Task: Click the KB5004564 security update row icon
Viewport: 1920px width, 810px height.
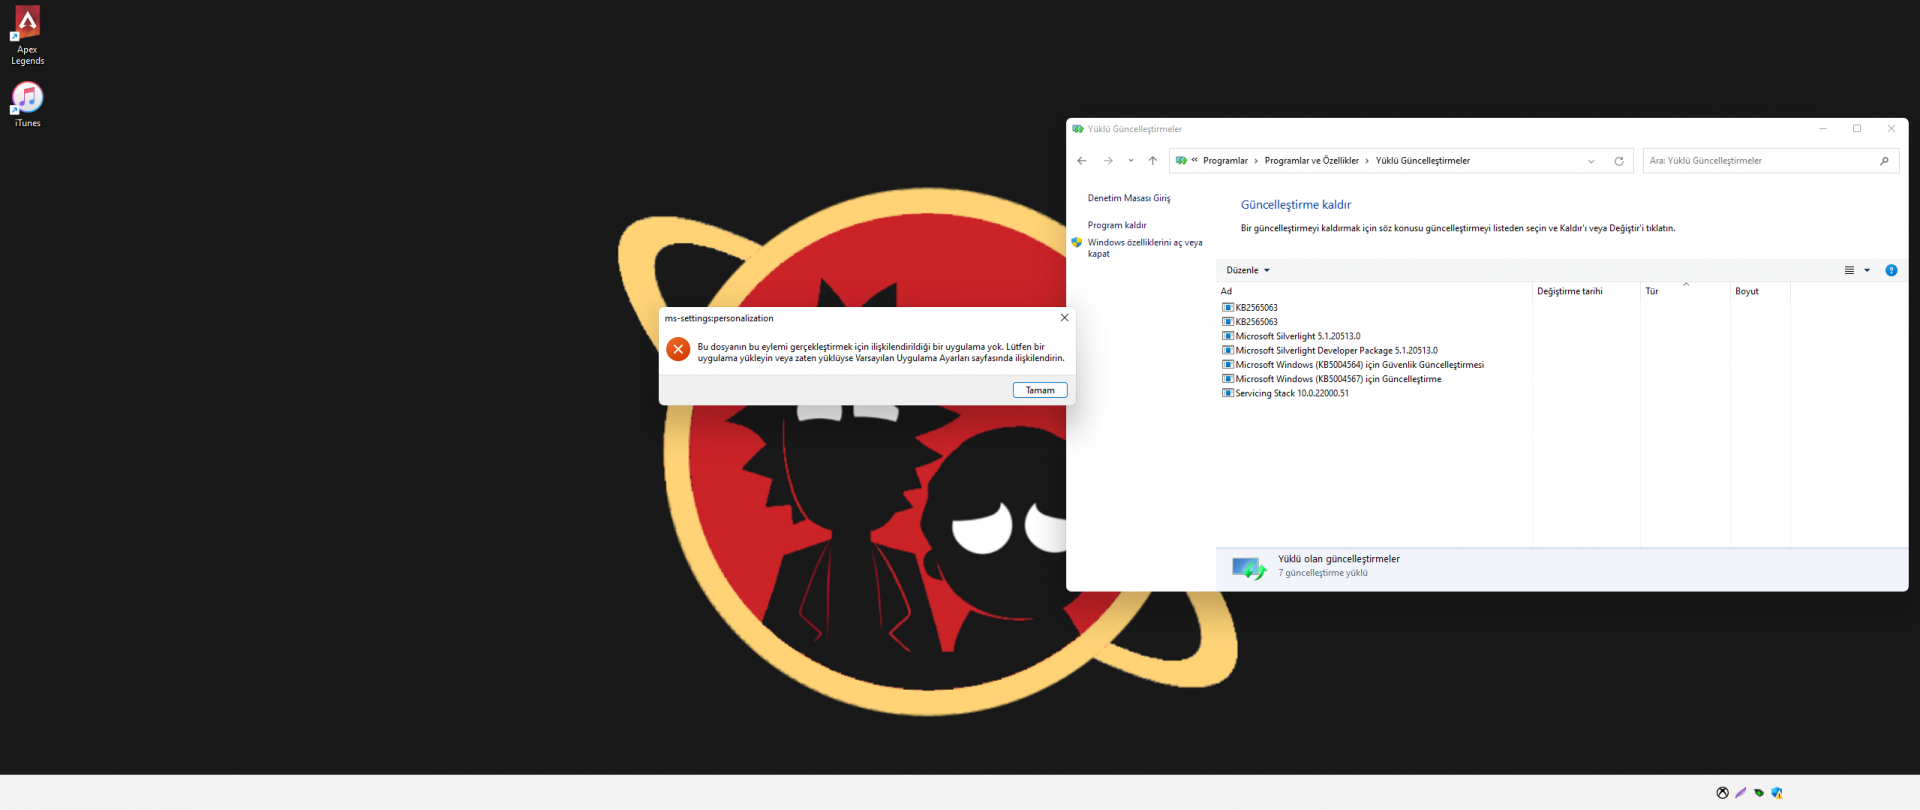Action: (1228, 365)
